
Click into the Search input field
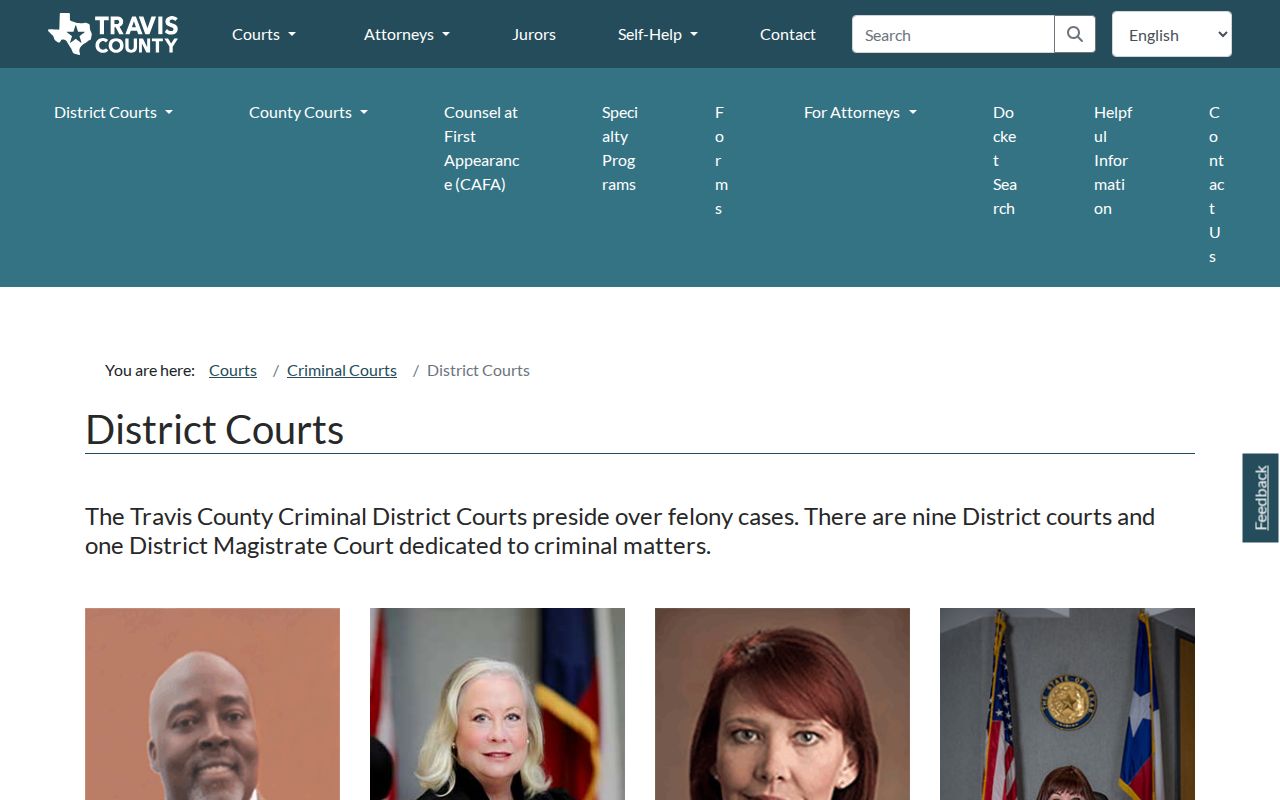[953, 34]
